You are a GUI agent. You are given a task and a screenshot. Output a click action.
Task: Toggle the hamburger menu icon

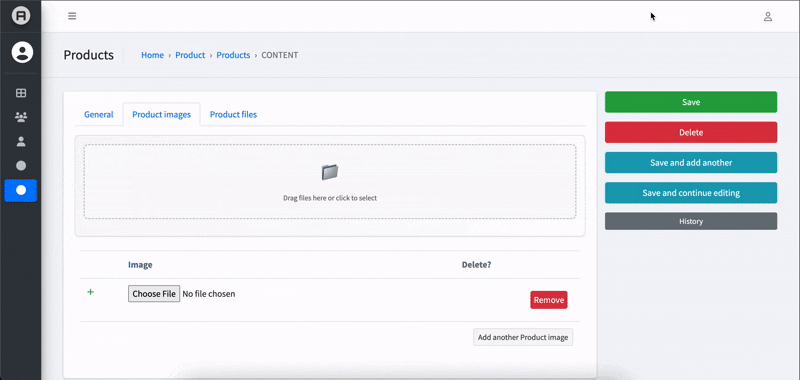click(72, 16)
